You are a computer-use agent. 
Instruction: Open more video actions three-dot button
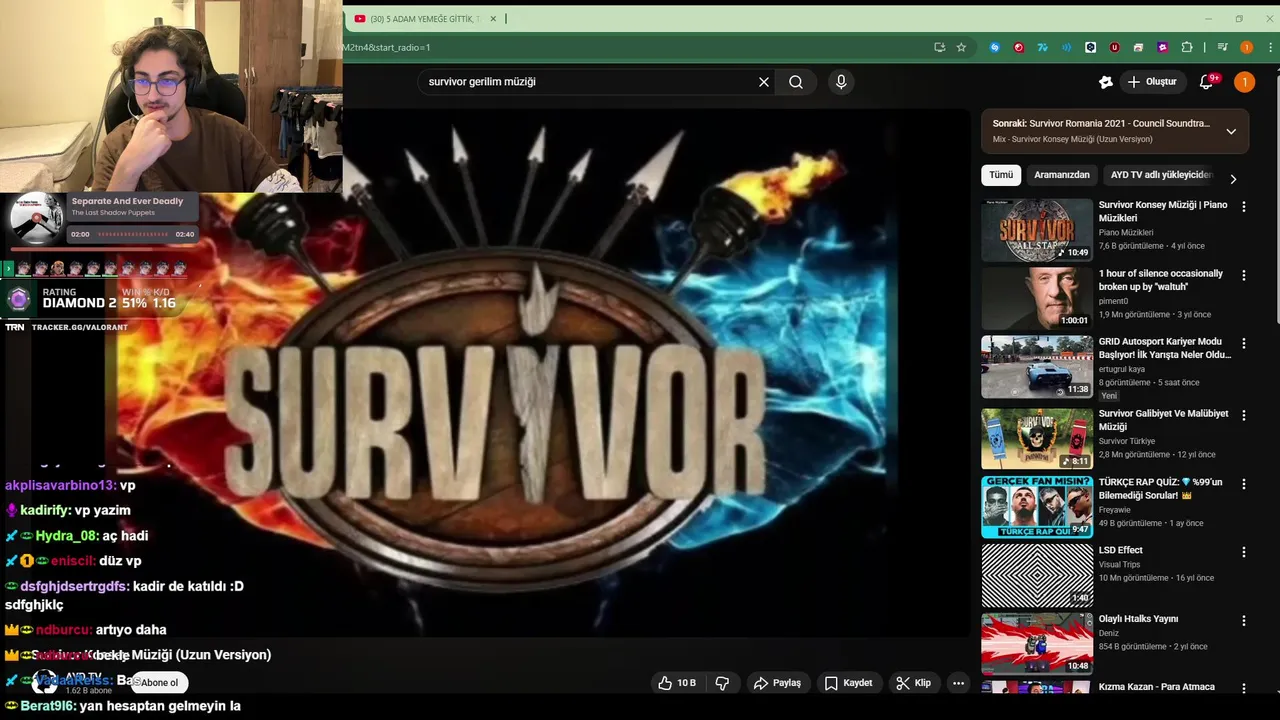tap(958, 683)
